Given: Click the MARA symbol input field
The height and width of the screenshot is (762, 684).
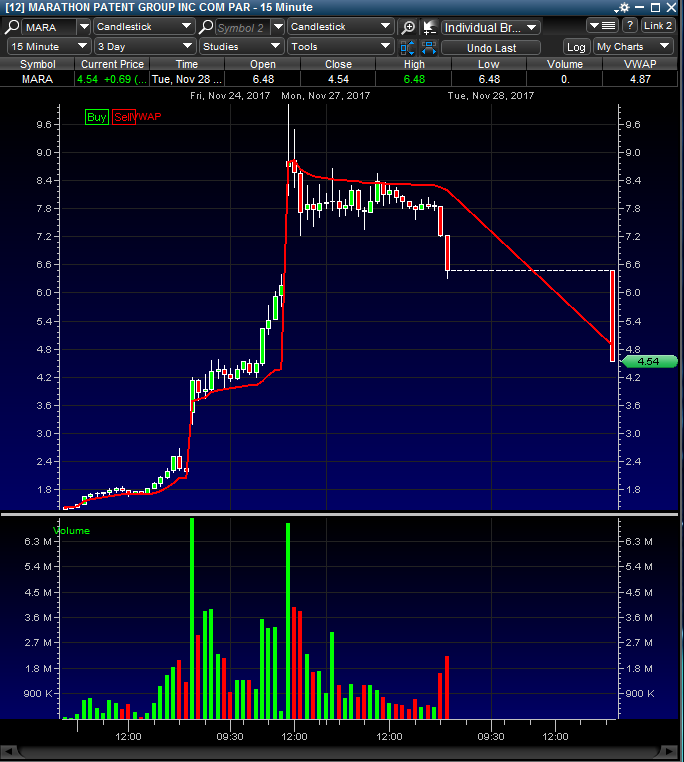Looking at the screenshot, I should point(49,27).
